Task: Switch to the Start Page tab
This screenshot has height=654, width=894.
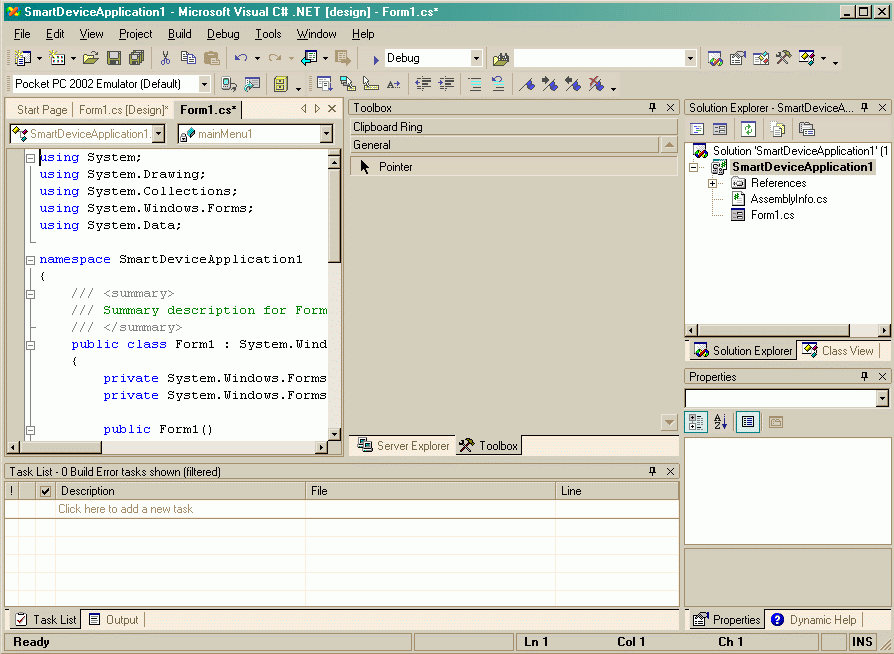Action: coord(42,109)
